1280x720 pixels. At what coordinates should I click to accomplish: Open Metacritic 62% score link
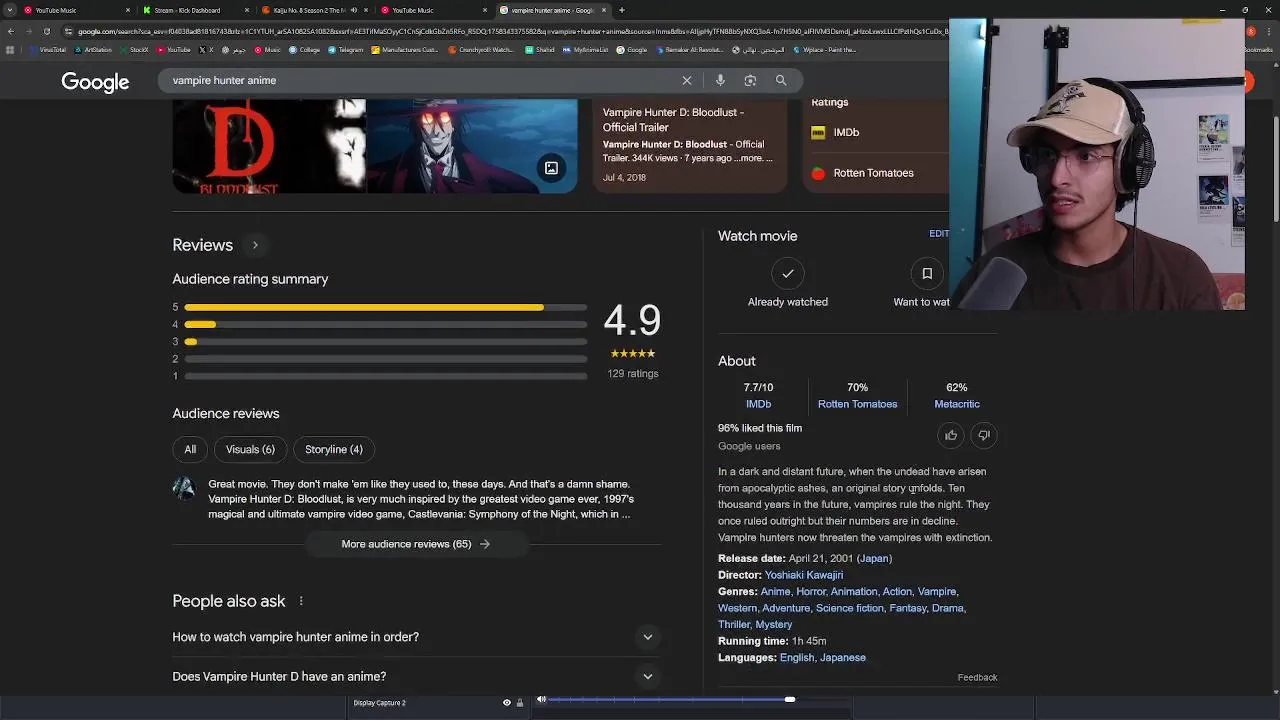click(x=957, y=404)
